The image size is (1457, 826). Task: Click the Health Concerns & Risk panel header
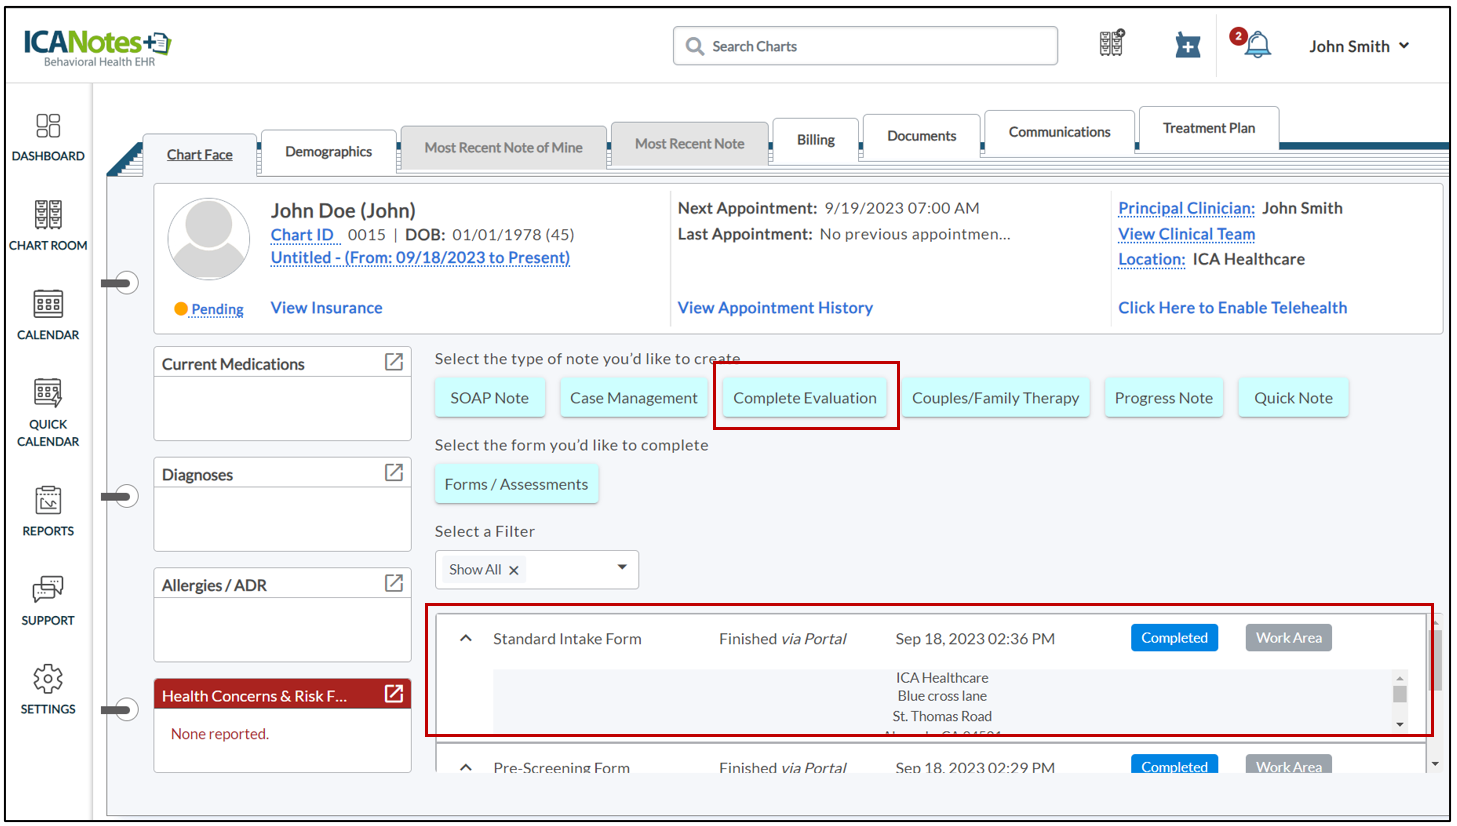point(283,694)
